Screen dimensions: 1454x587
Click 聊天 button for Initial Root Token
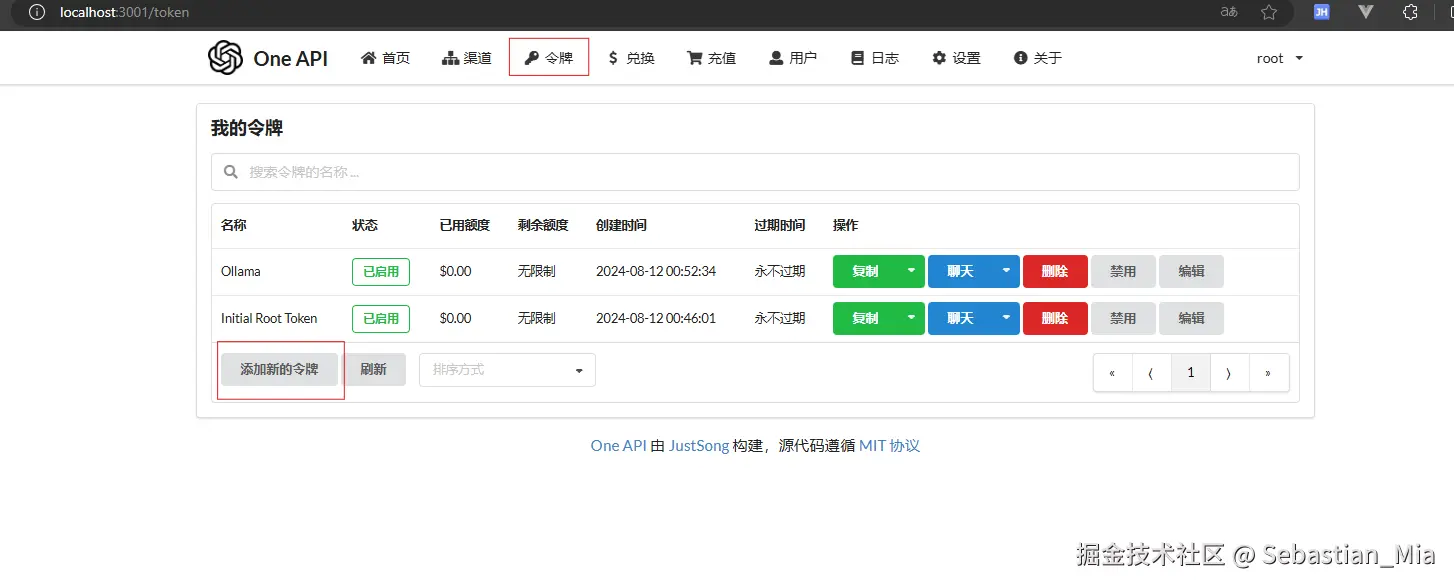click(960, 318)
